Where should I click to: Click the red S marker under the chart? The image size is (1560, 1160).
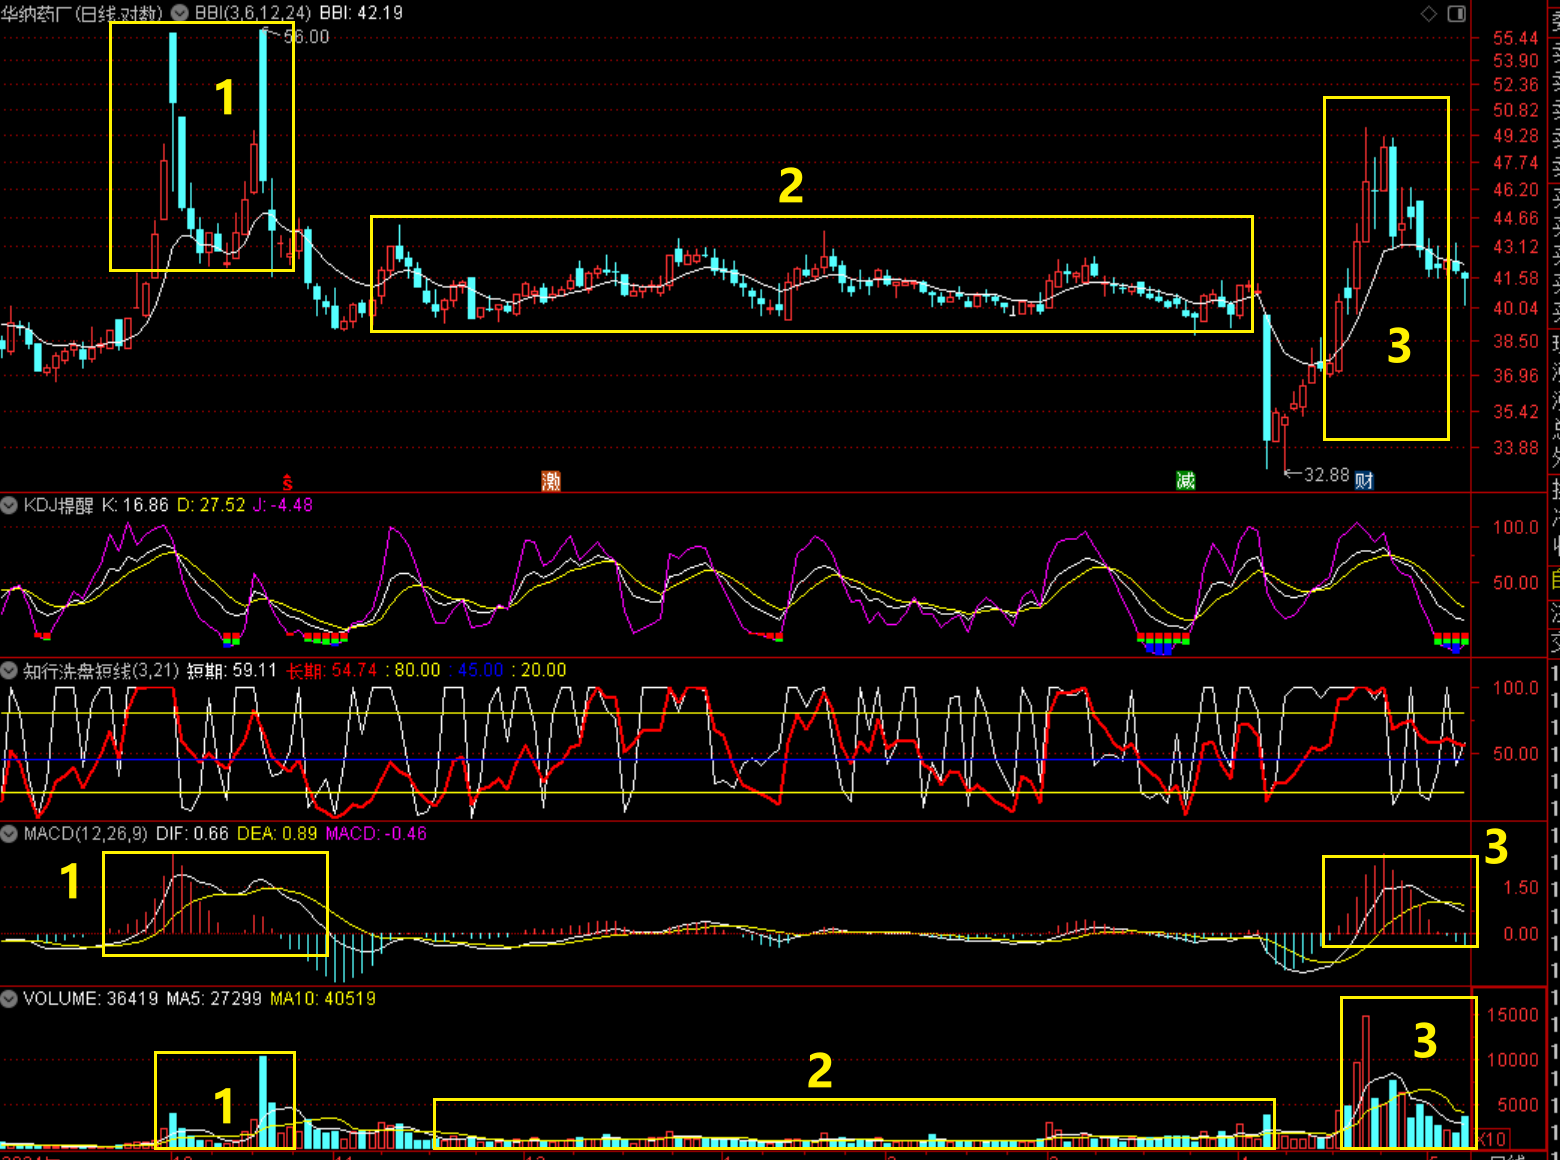[288, 483]
